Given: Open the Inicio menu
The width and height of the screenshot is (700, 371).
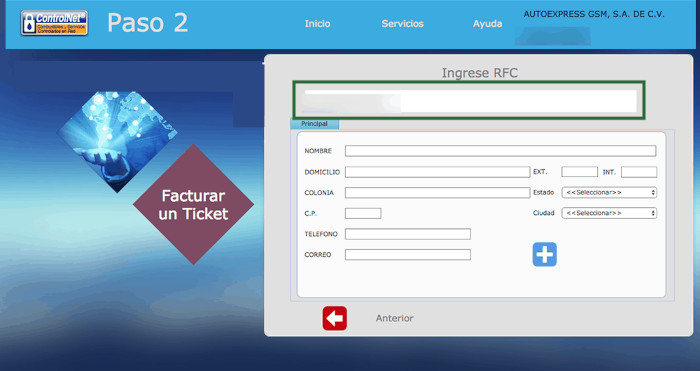Looking at the screenshot, I should point(317,24).
